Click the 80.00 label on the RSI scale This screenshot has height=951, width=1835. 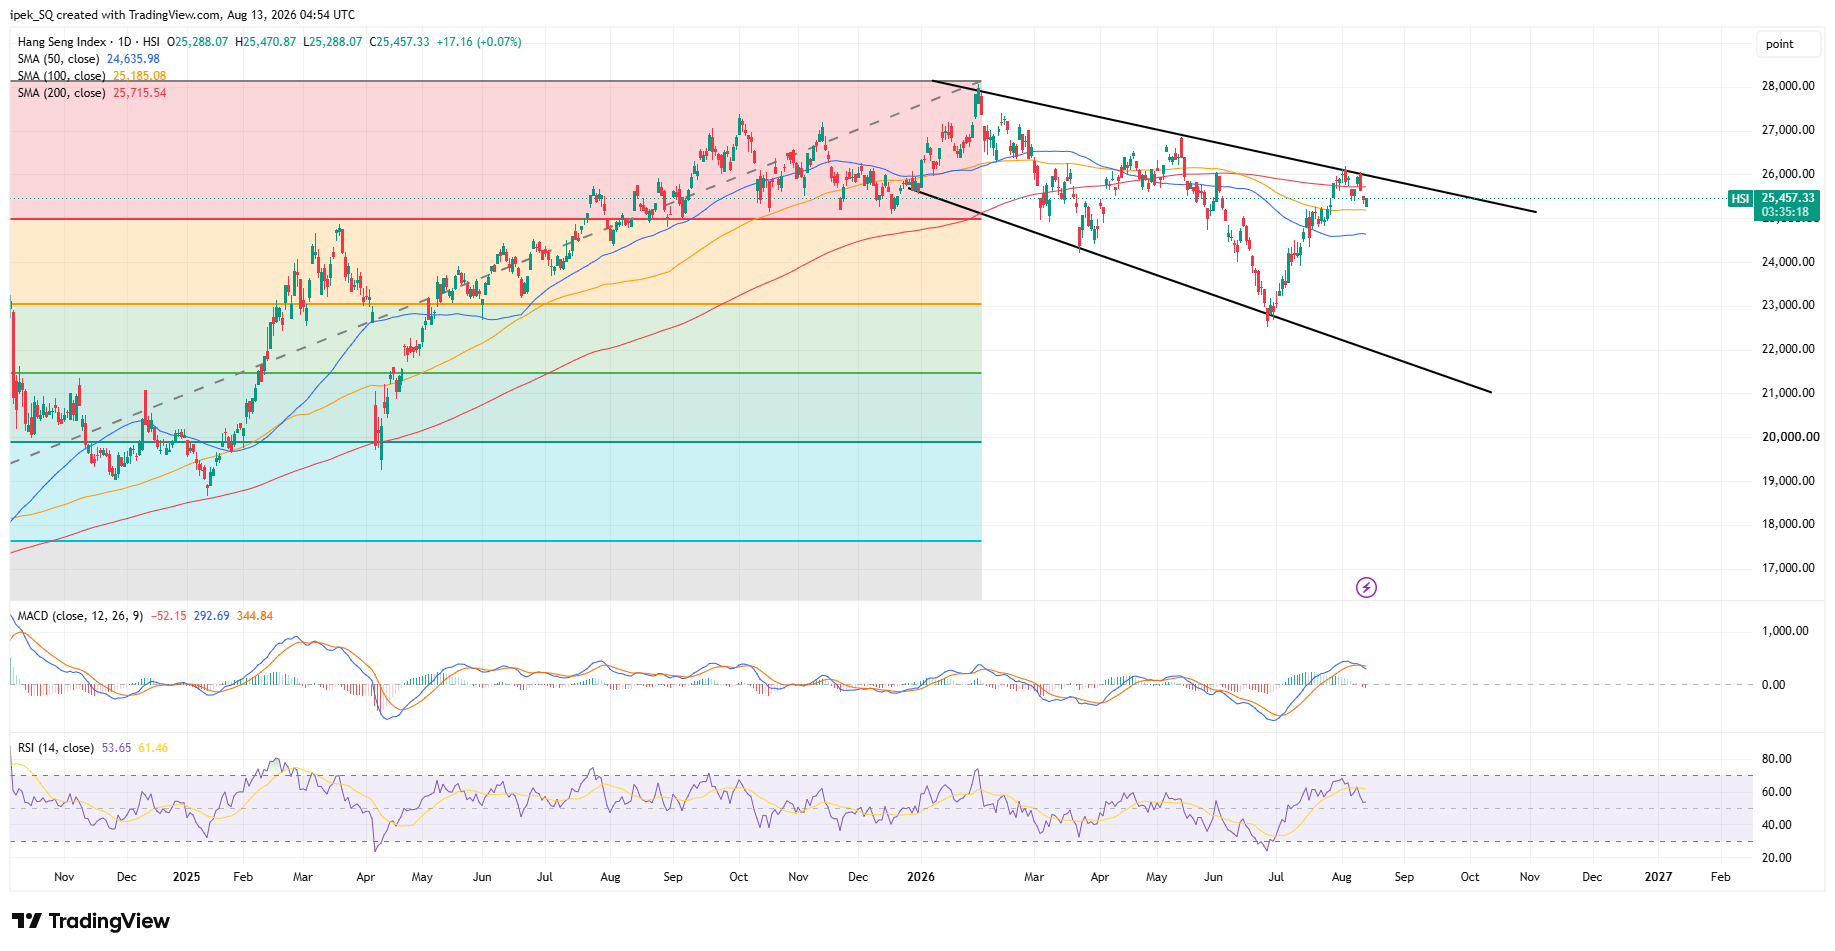(1777, 759)
